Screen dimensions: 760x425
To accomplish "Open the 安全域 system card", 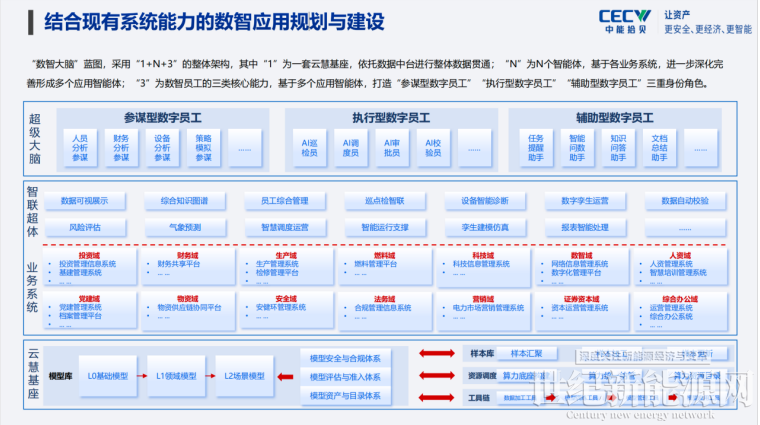I will pyautogui.click(x=286, y=310).
